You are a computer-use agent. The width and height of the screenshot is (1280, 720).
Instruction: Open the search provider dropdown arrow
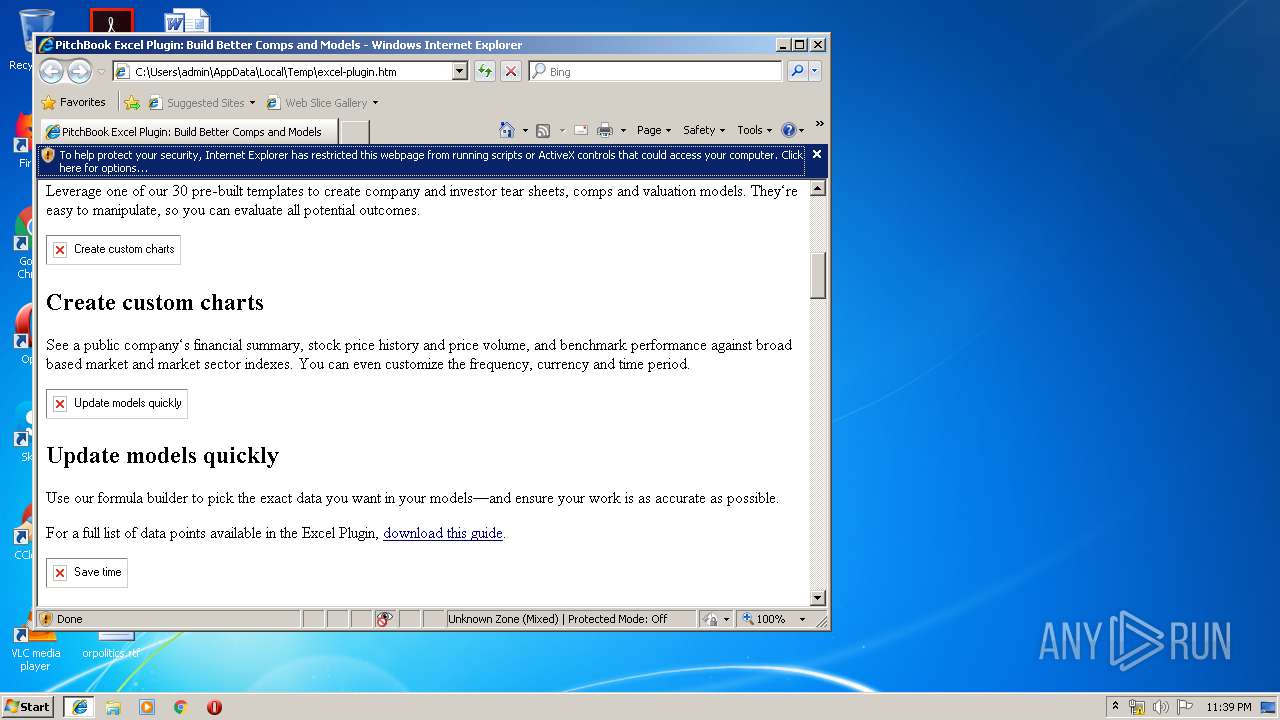(x=815, y=71)
